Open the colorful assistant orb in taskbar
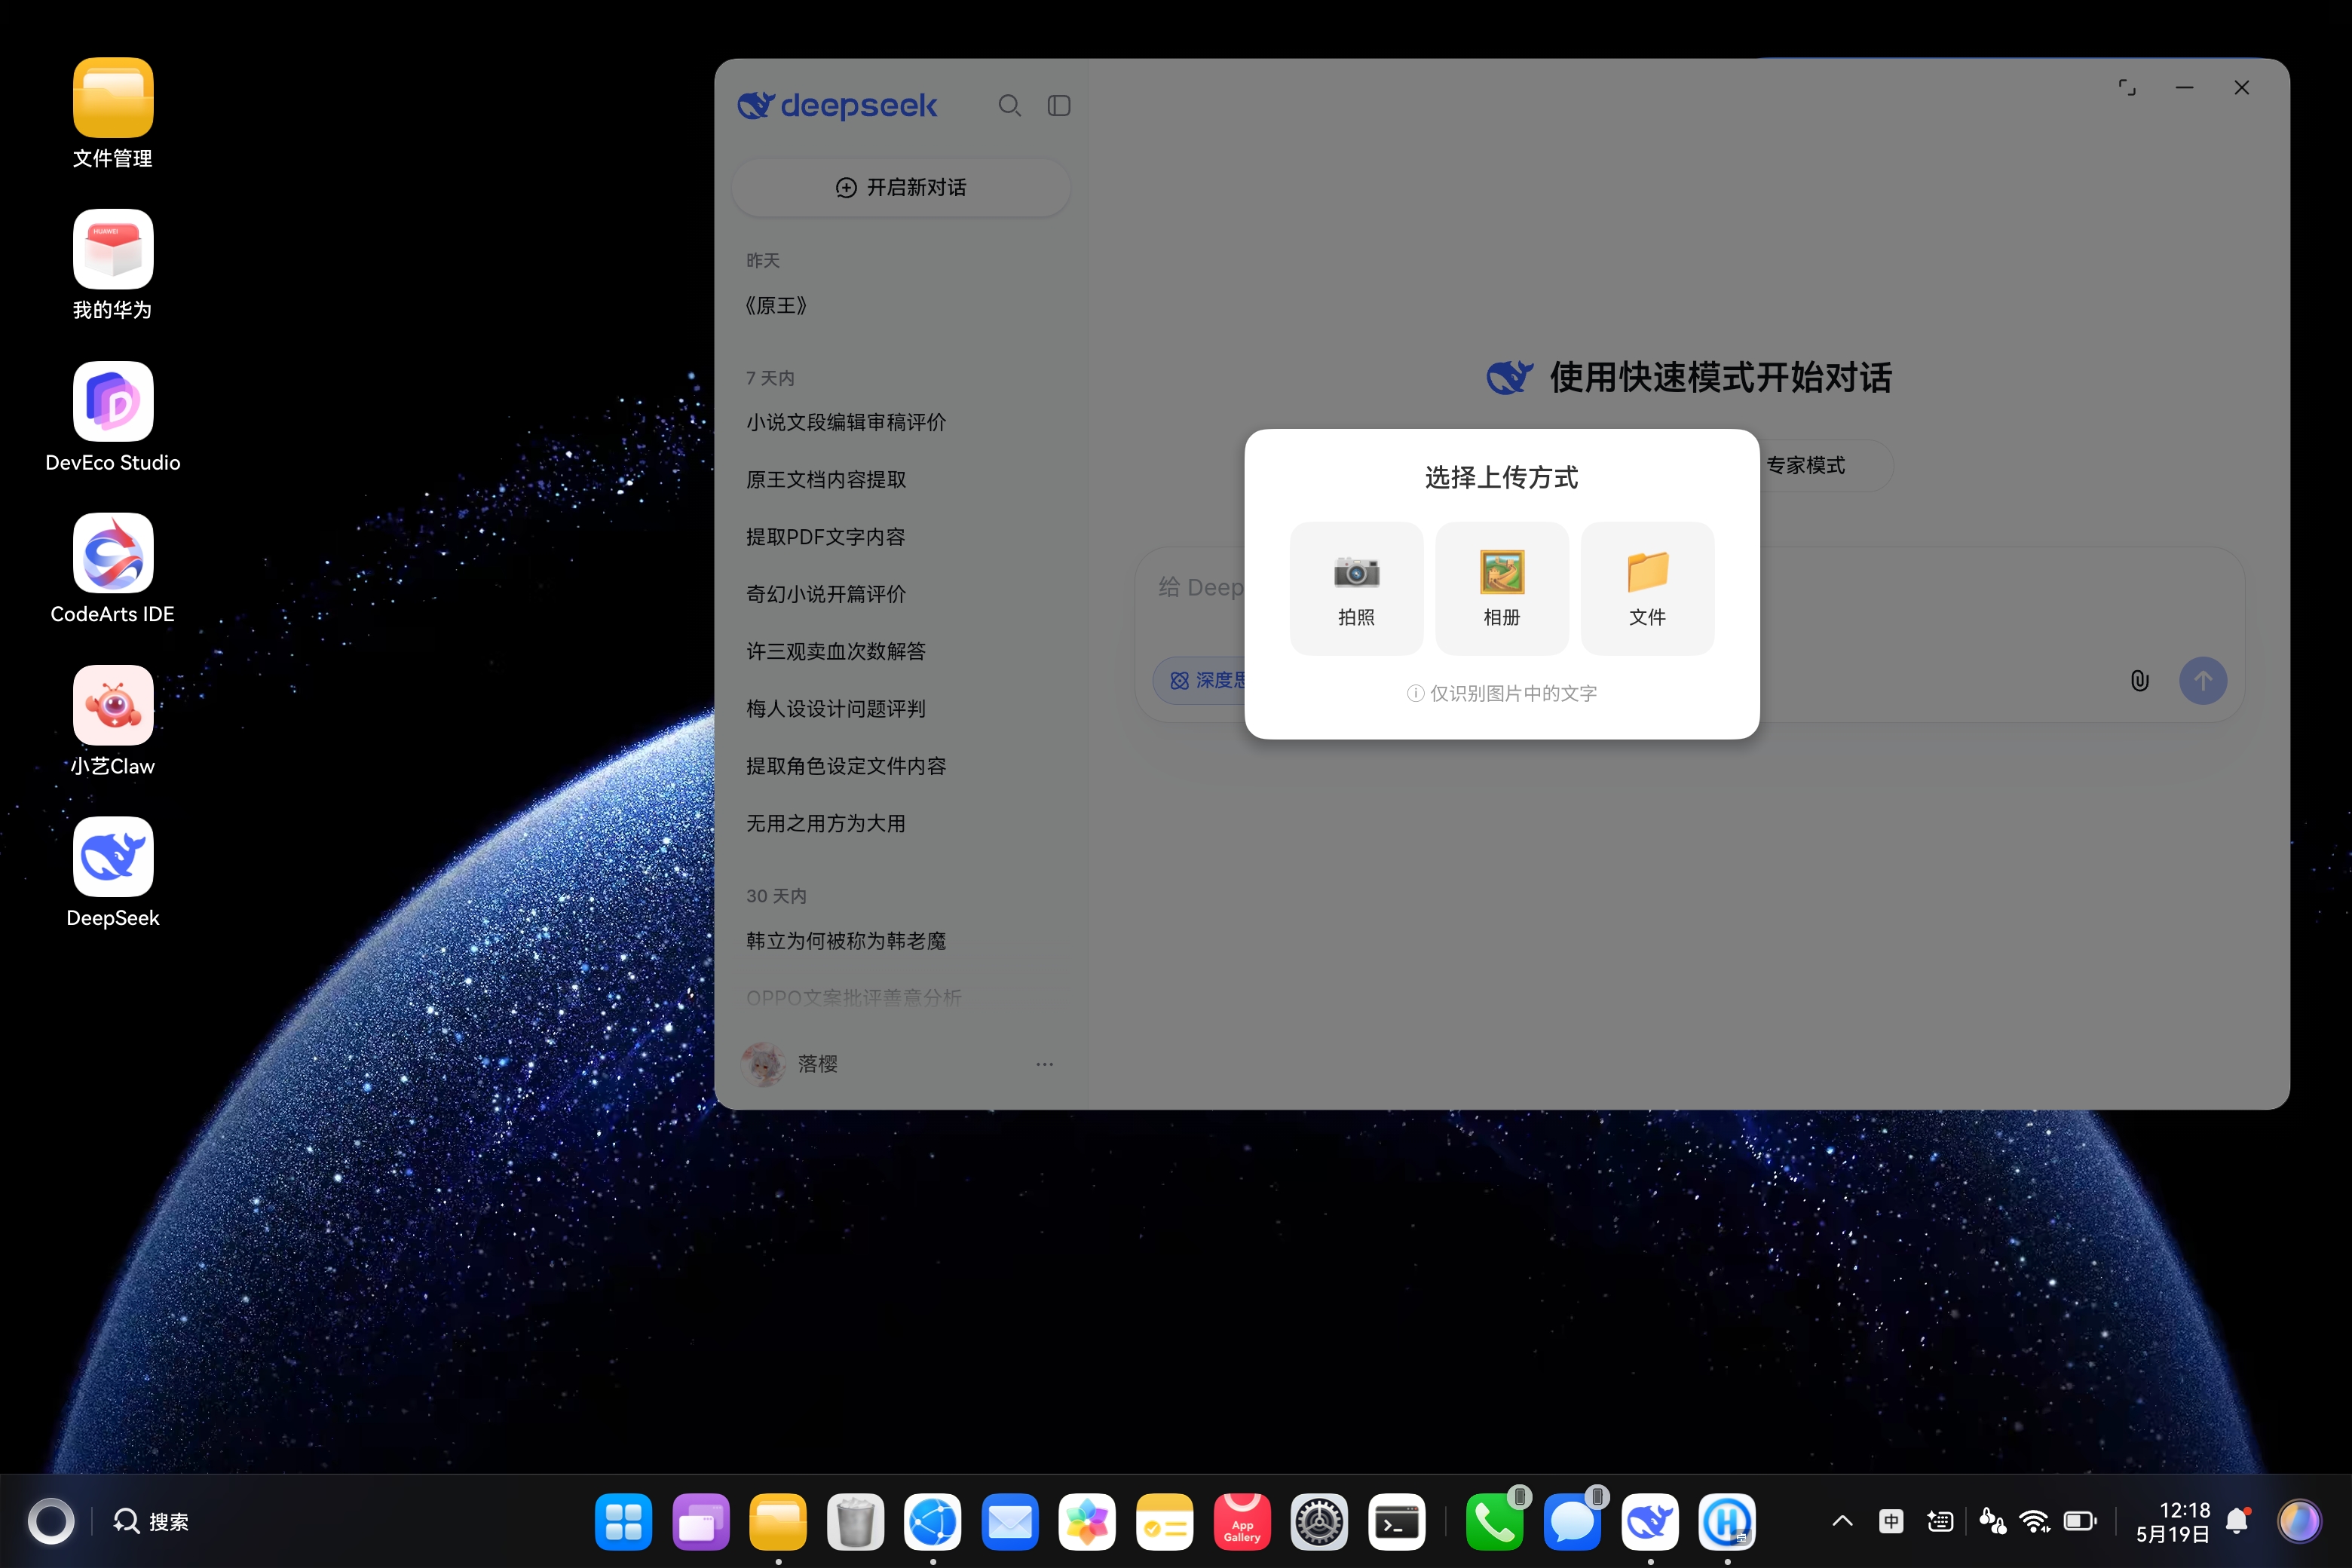The height and width of the screenshot is (1568, 2352). pos(2299,1521)
